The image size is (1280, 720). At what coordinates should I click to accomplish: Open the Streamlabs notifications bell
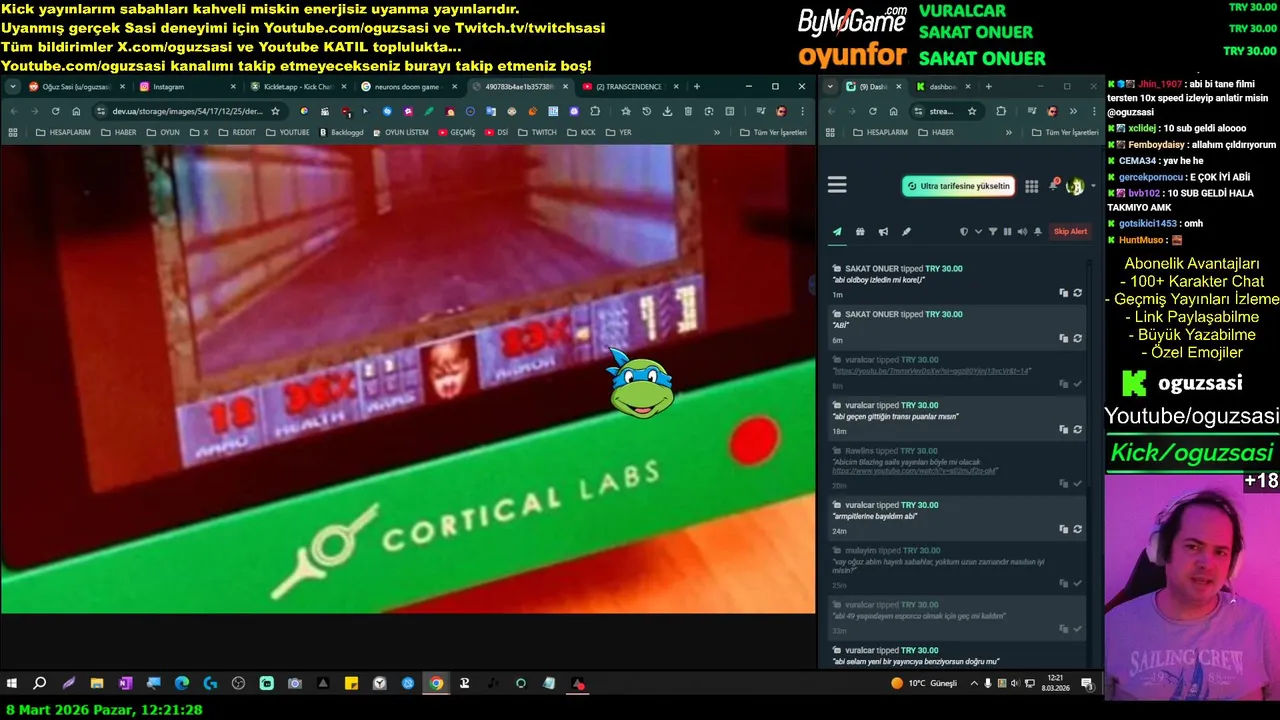[1053, 185]
